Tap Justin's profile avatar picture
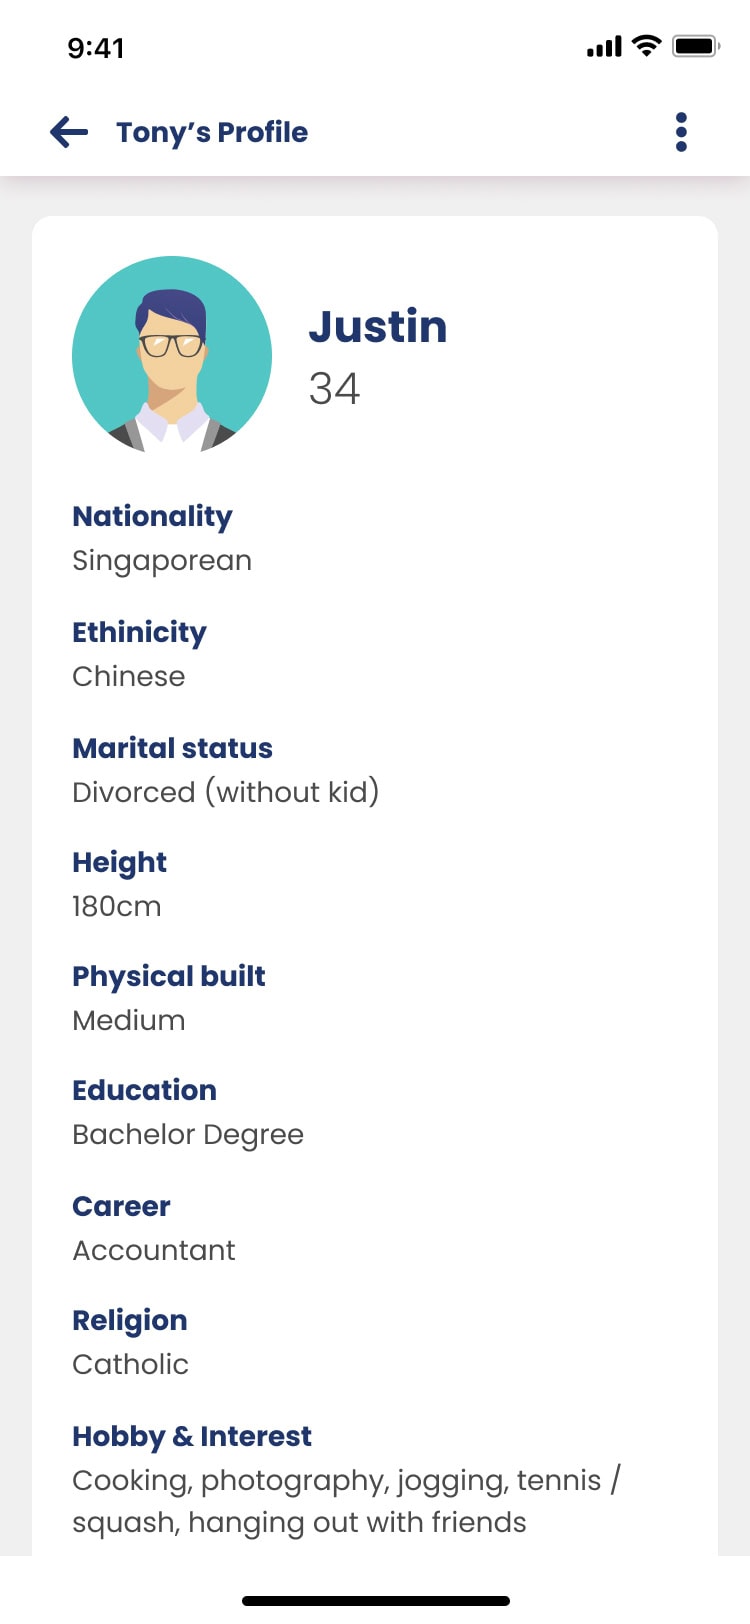750x1624 pixels. coord(172,355)
